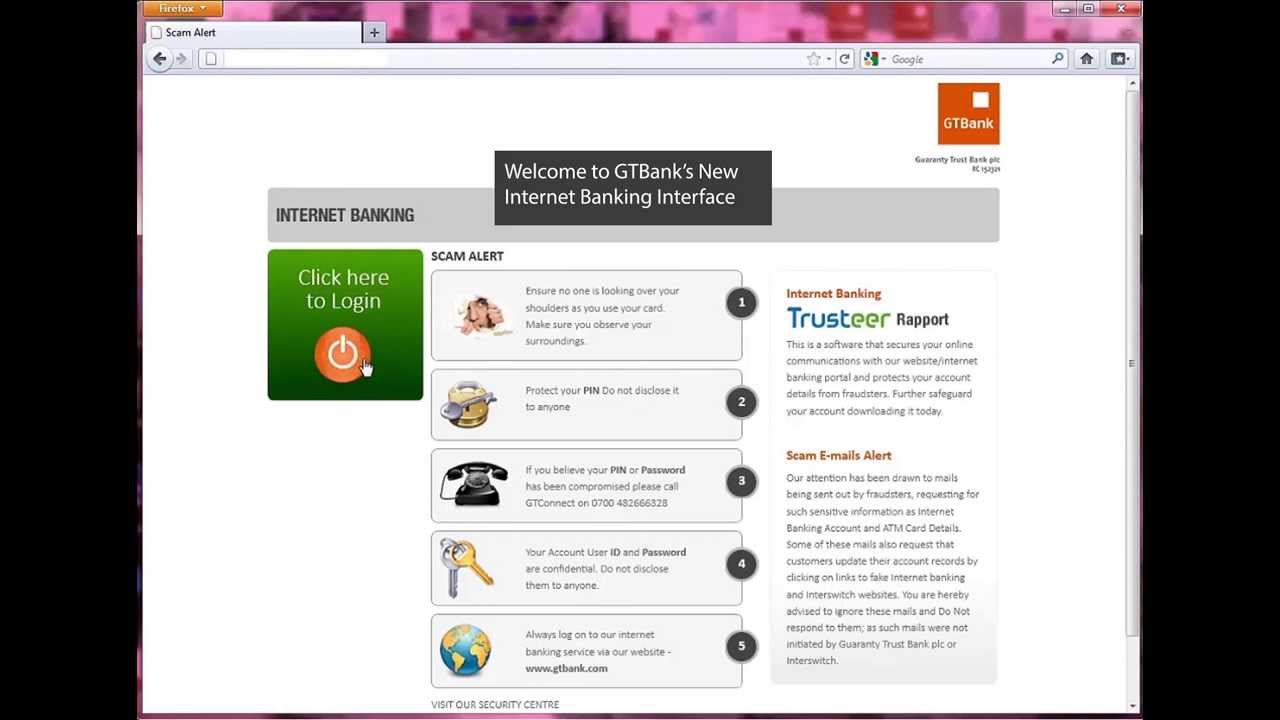
Task: Click the VISIT OUR SECURITY CENTRE link
Action: point(494,704)
